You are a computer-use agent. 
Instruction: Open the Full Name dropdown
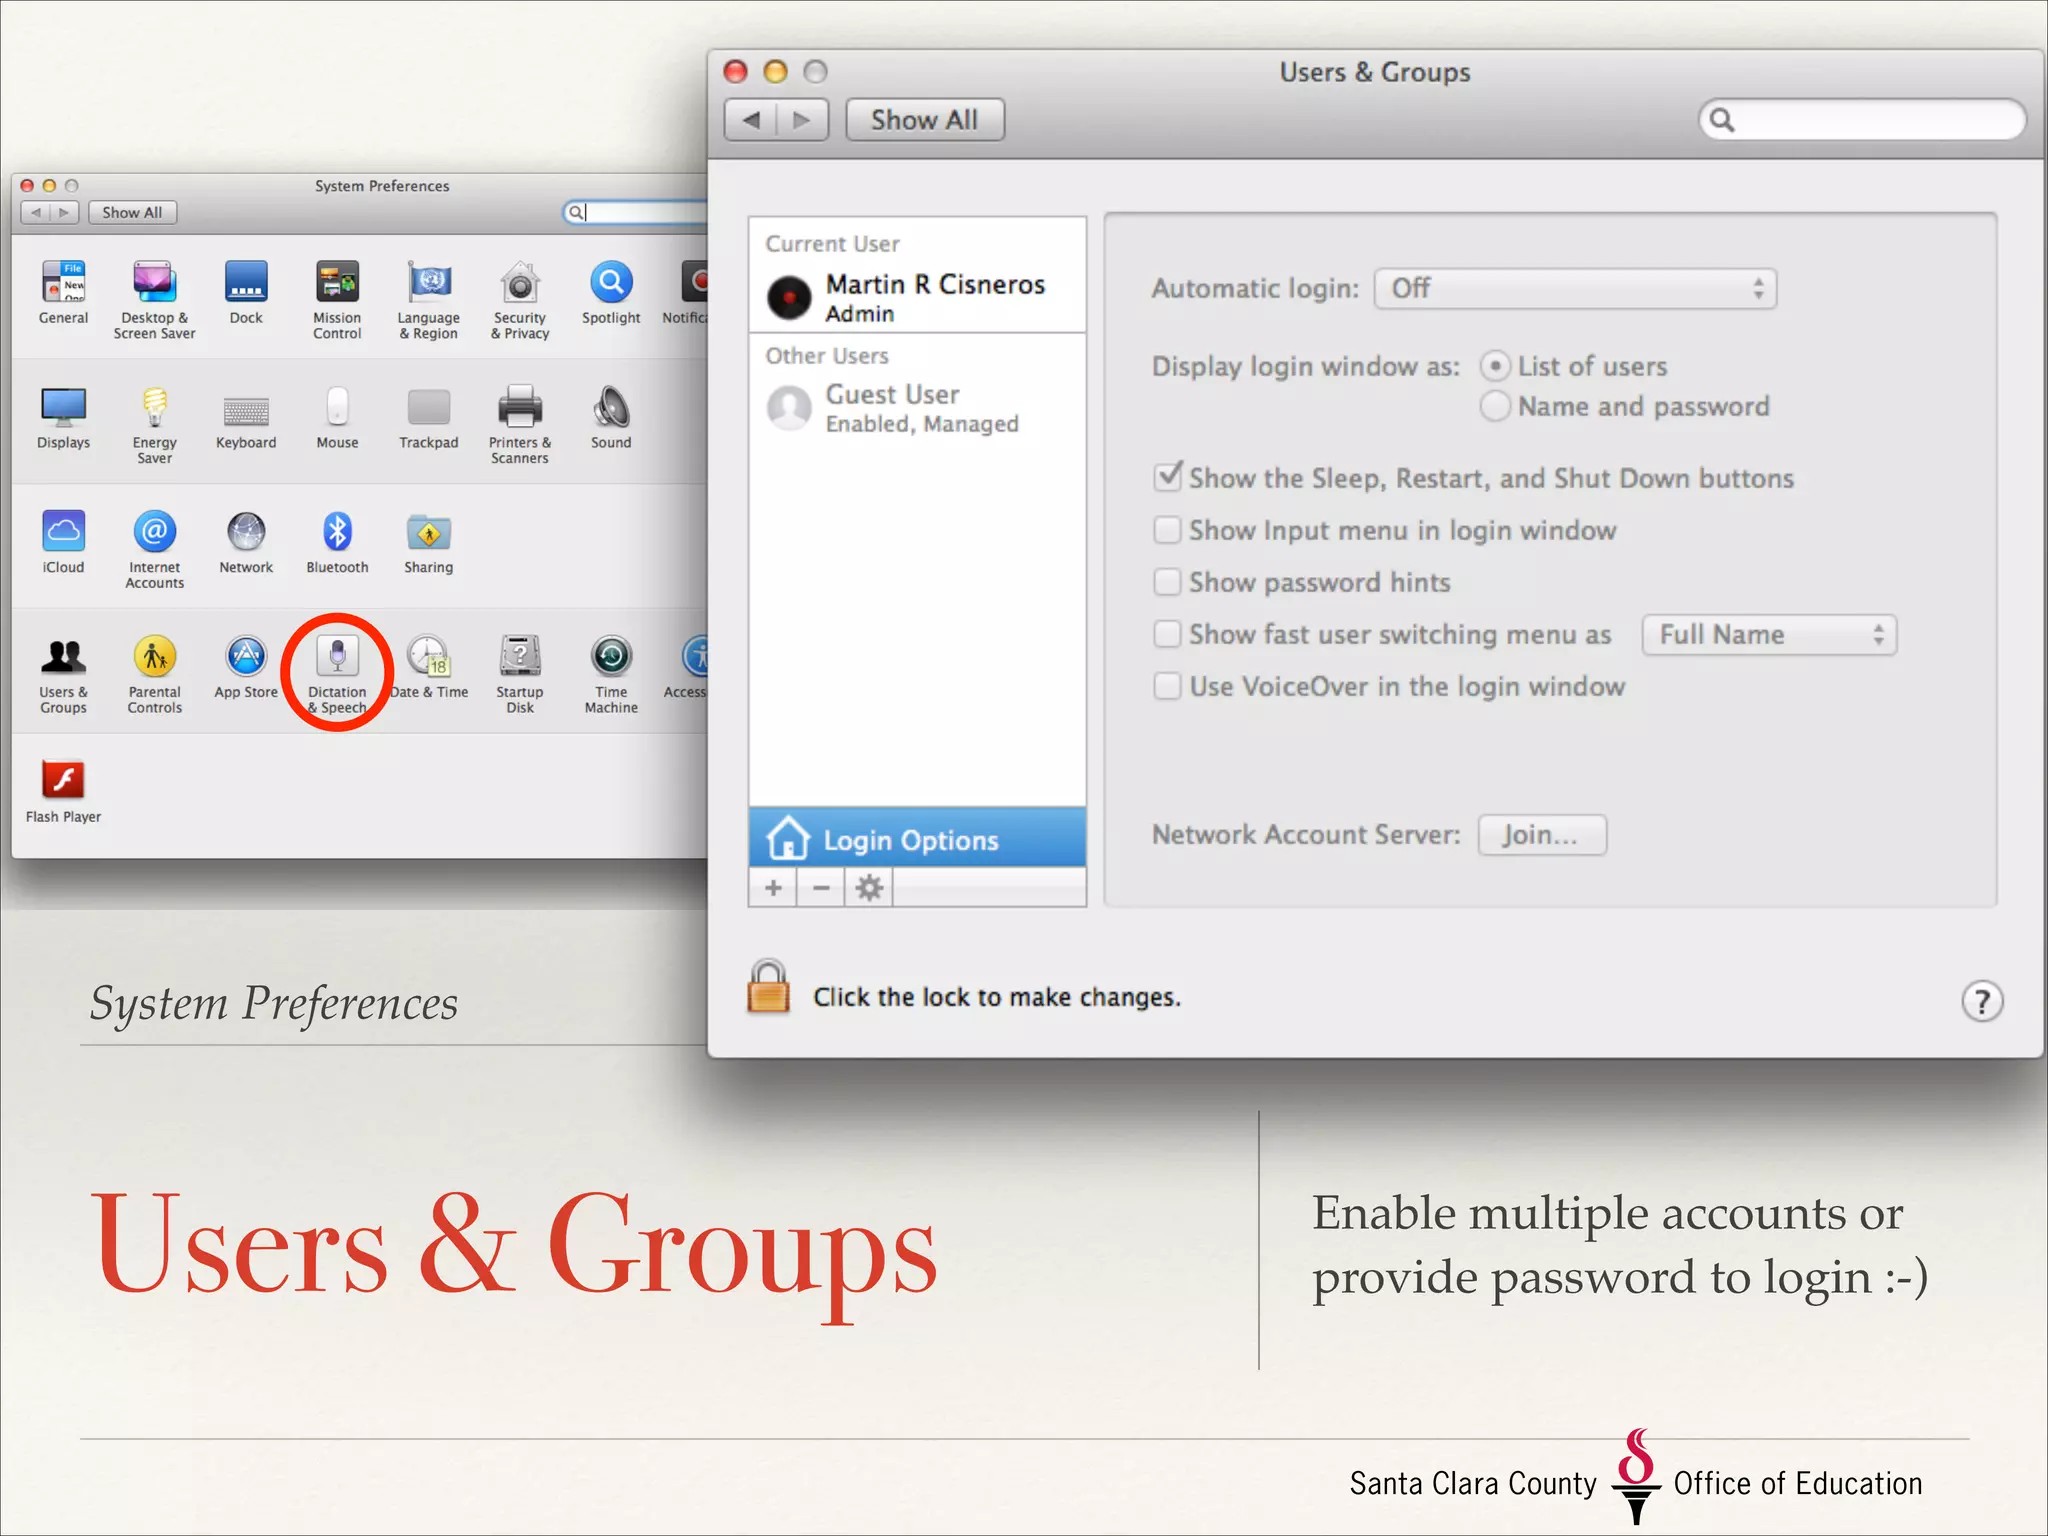click(1769, 635)
